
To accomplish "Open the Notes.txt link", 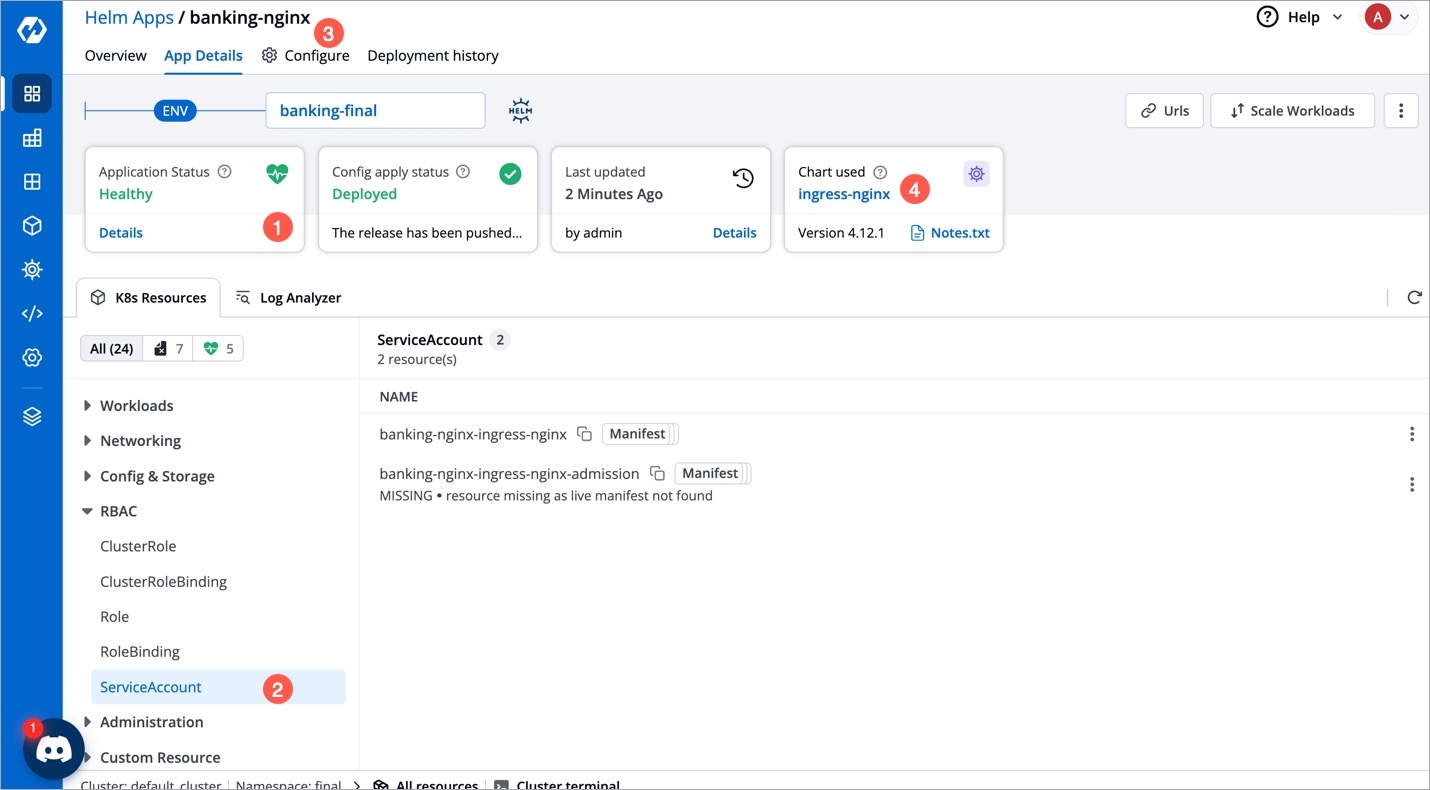I will point(950,233).
